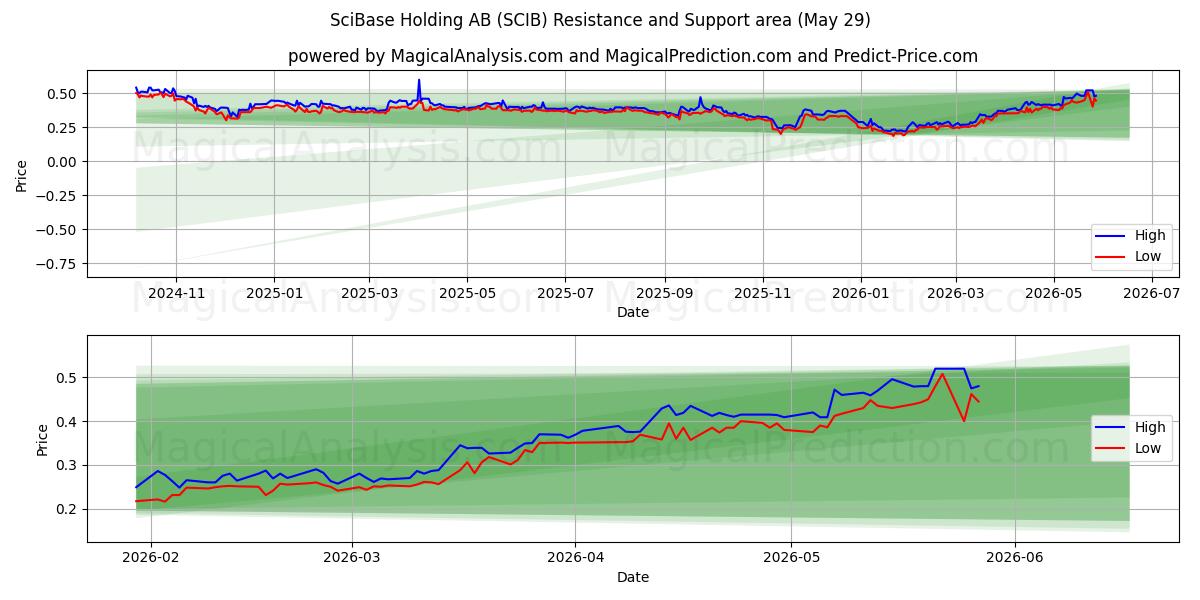
Task: Click the '0.00' price tick on upper chart
Action: (x=64, y=162)
